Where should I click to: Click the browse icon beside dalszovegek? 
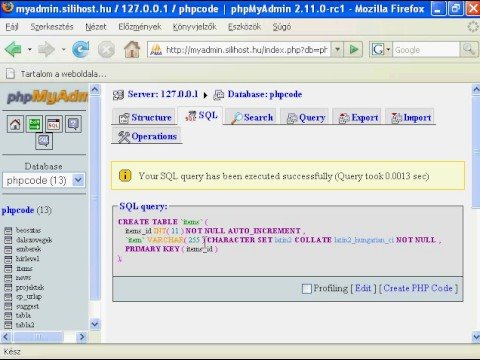click(x=8, y=240)
